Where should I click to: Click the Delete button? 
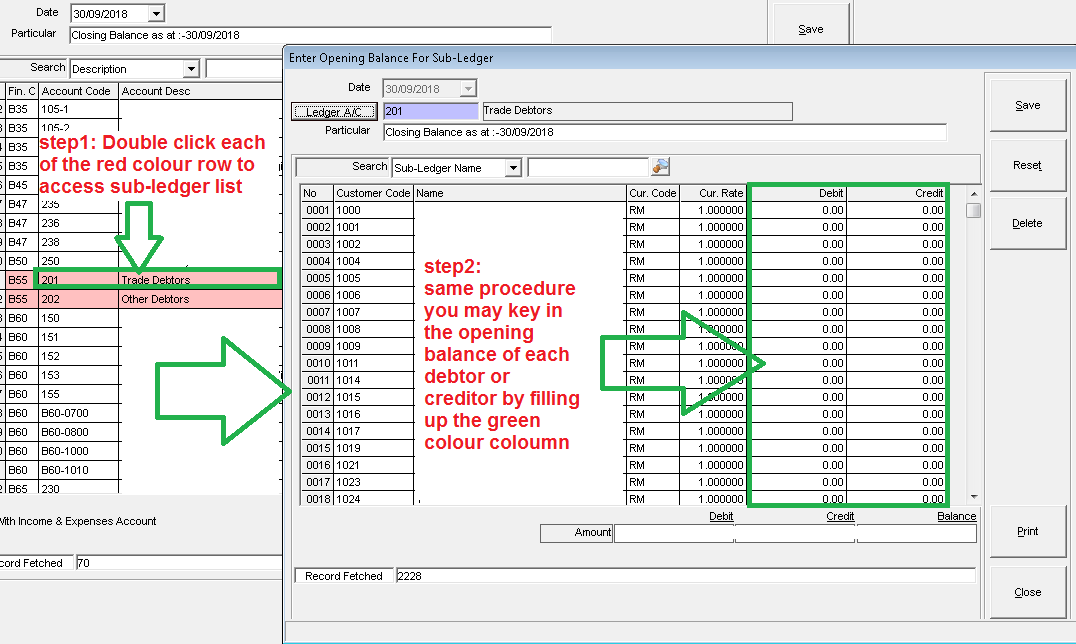[1027, 224]
